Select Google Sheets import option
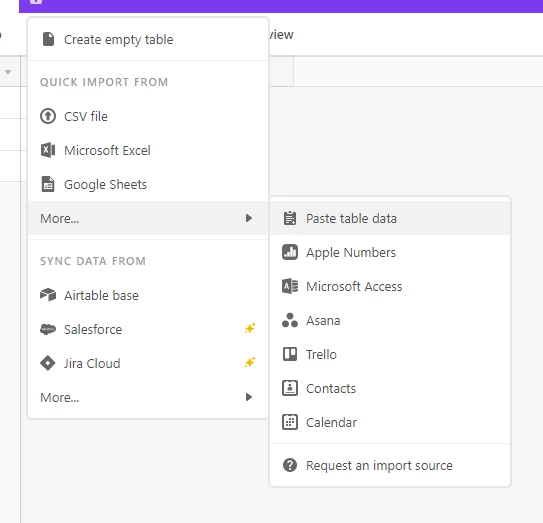The width and height of the screenshot is (543, 523). pyautogui.click(x=148, y=184)
